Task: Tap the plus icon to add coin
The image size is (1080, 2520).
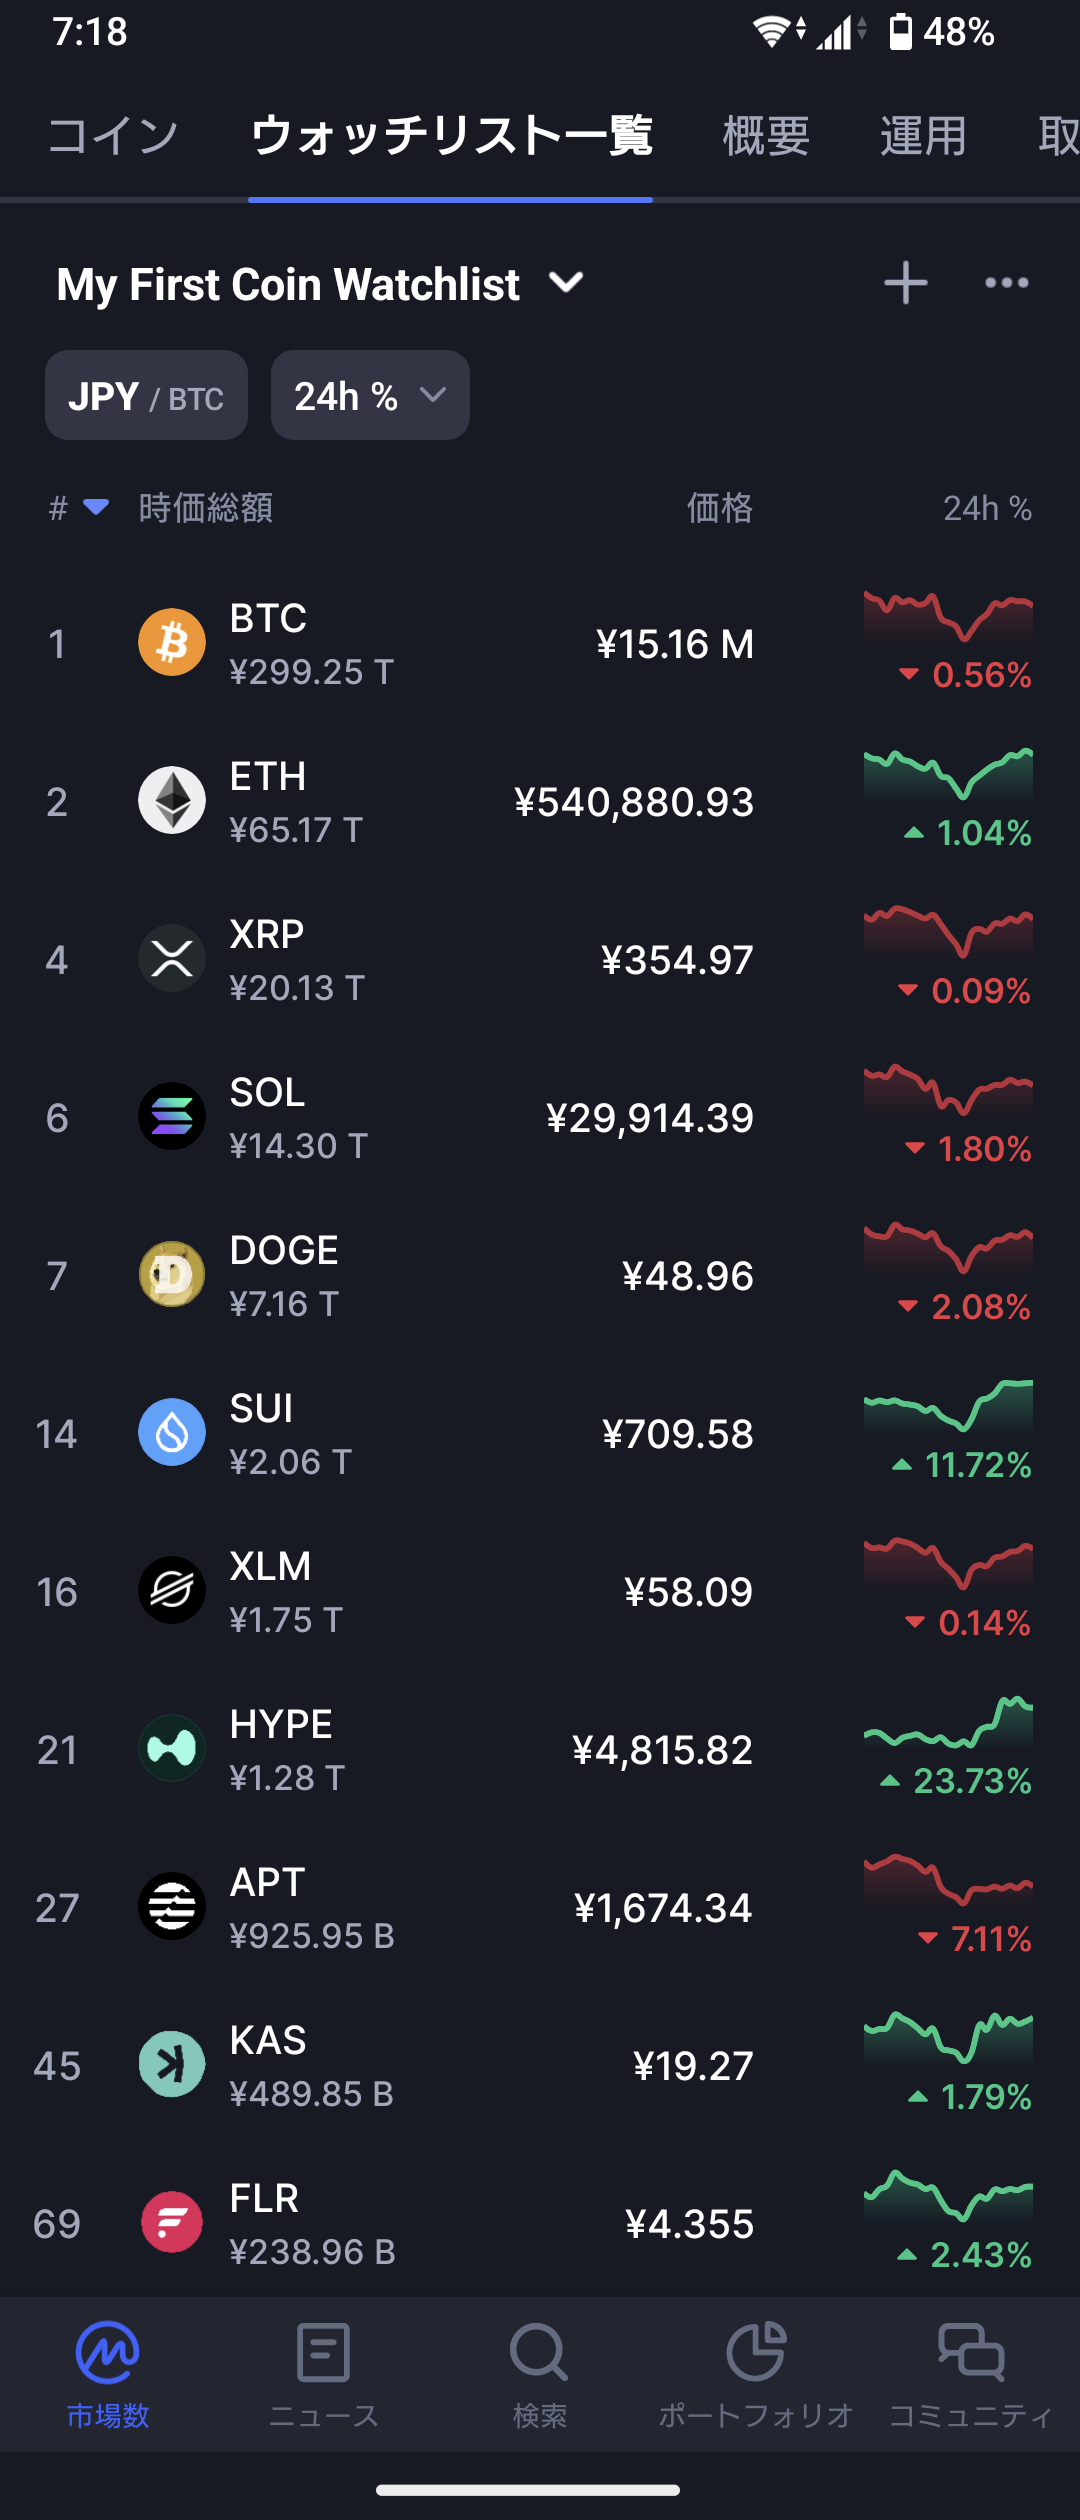Action: coord(906,283)
